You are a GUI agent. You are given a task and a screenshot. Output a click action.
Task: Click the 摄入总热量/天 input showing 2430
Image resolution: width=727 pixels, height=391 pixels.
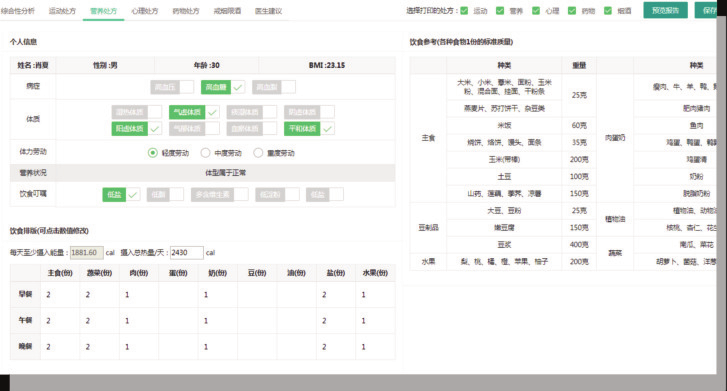[x=186, y=252]
